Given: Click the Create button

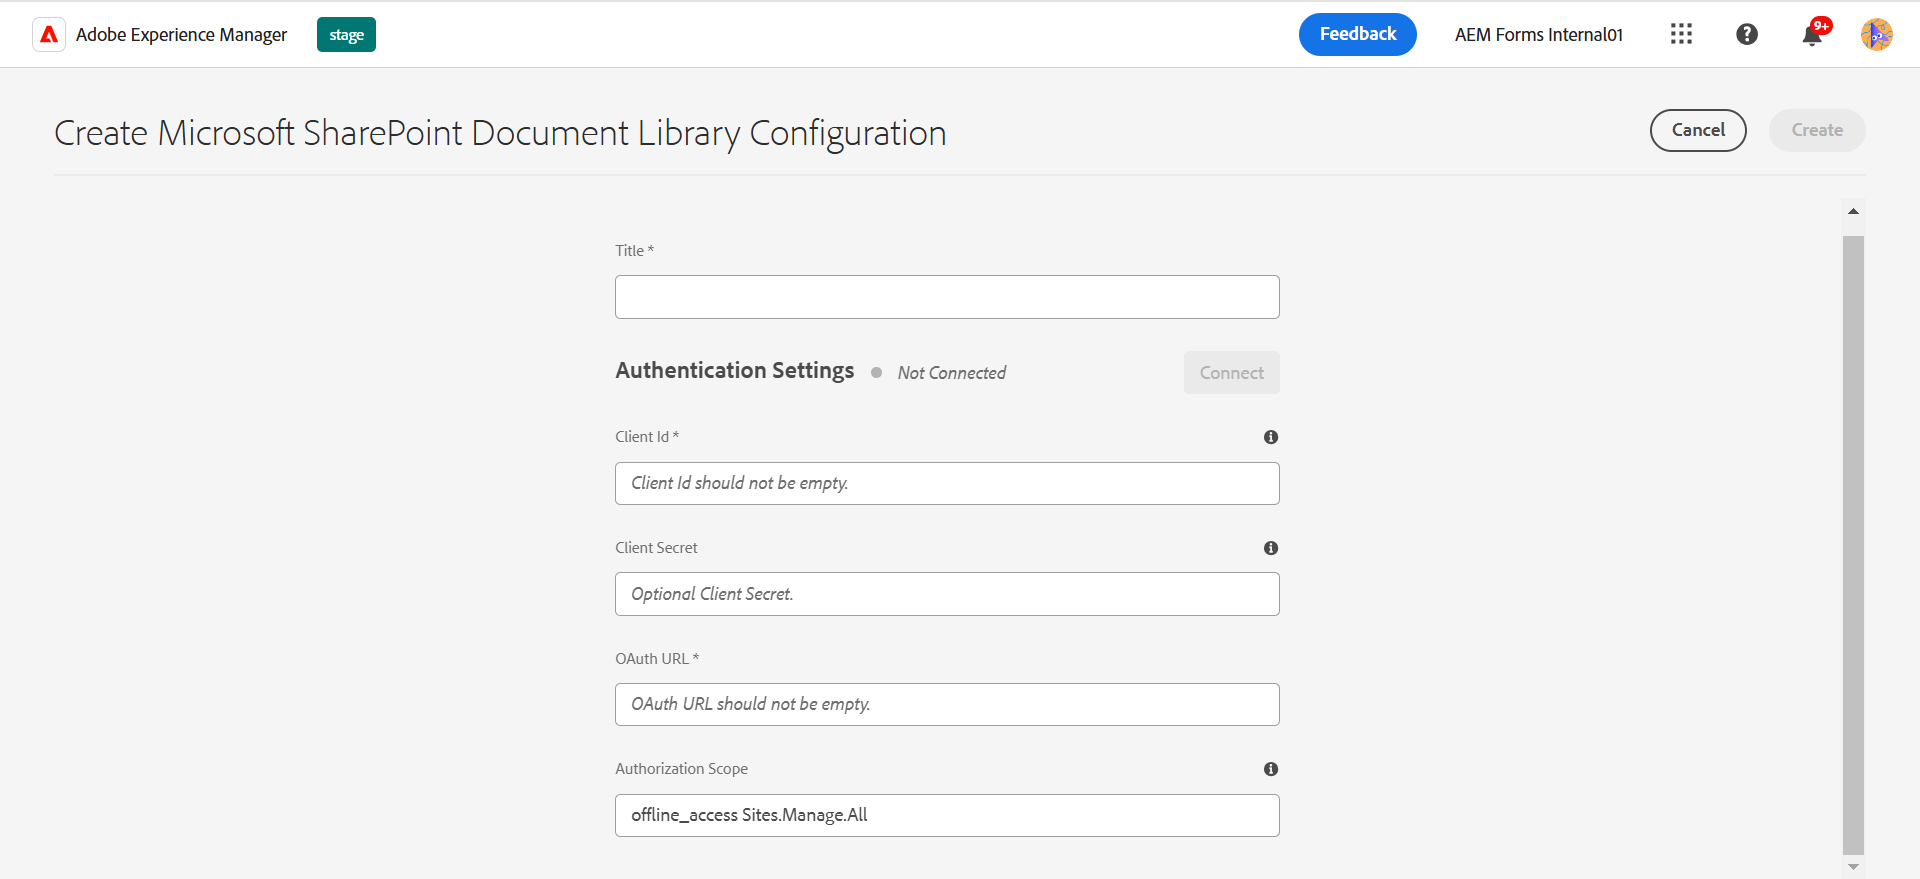Looking at the screenshot, I should pos(1816,131).
